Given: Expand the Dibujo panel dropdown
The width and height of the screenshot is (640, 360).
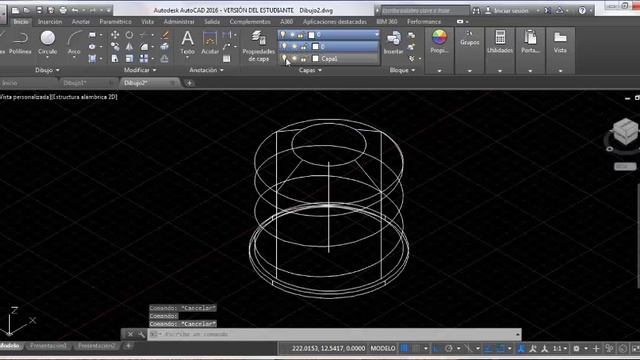Looking at the screenshot, I should pyautogui.click(x=47, y=70).
